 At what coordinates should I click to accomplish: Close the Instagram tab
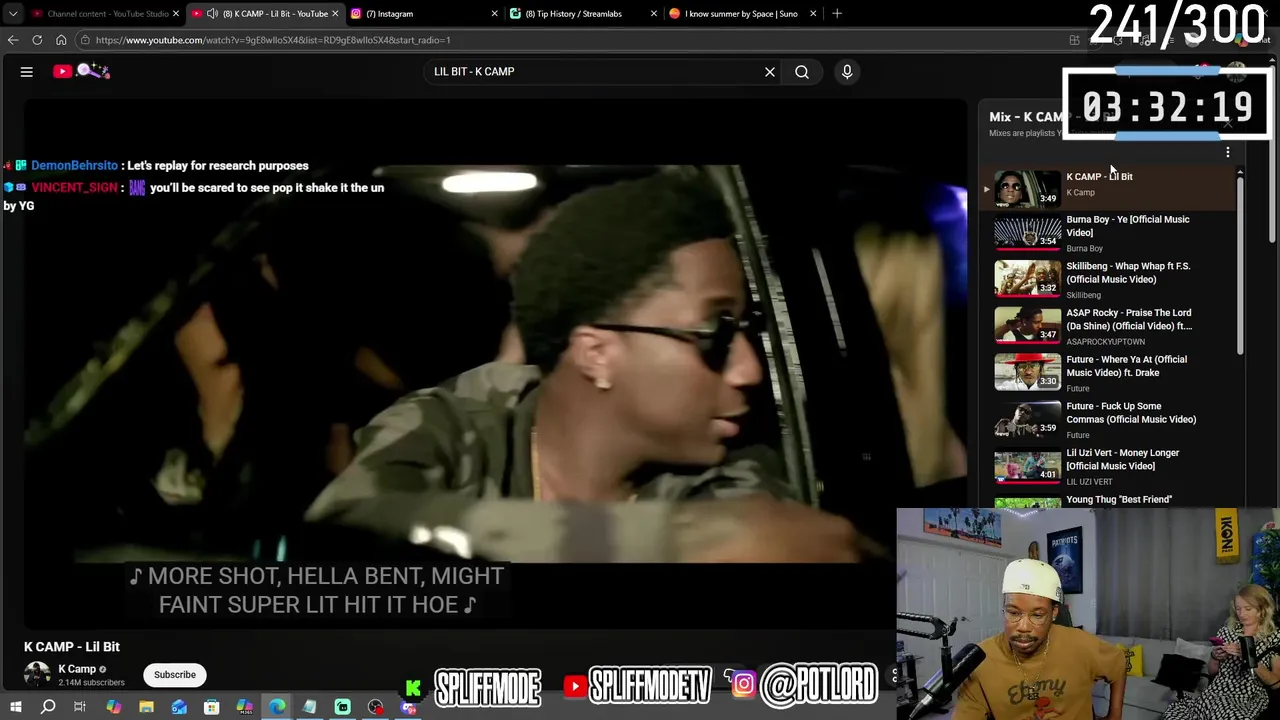click(494, 14)
